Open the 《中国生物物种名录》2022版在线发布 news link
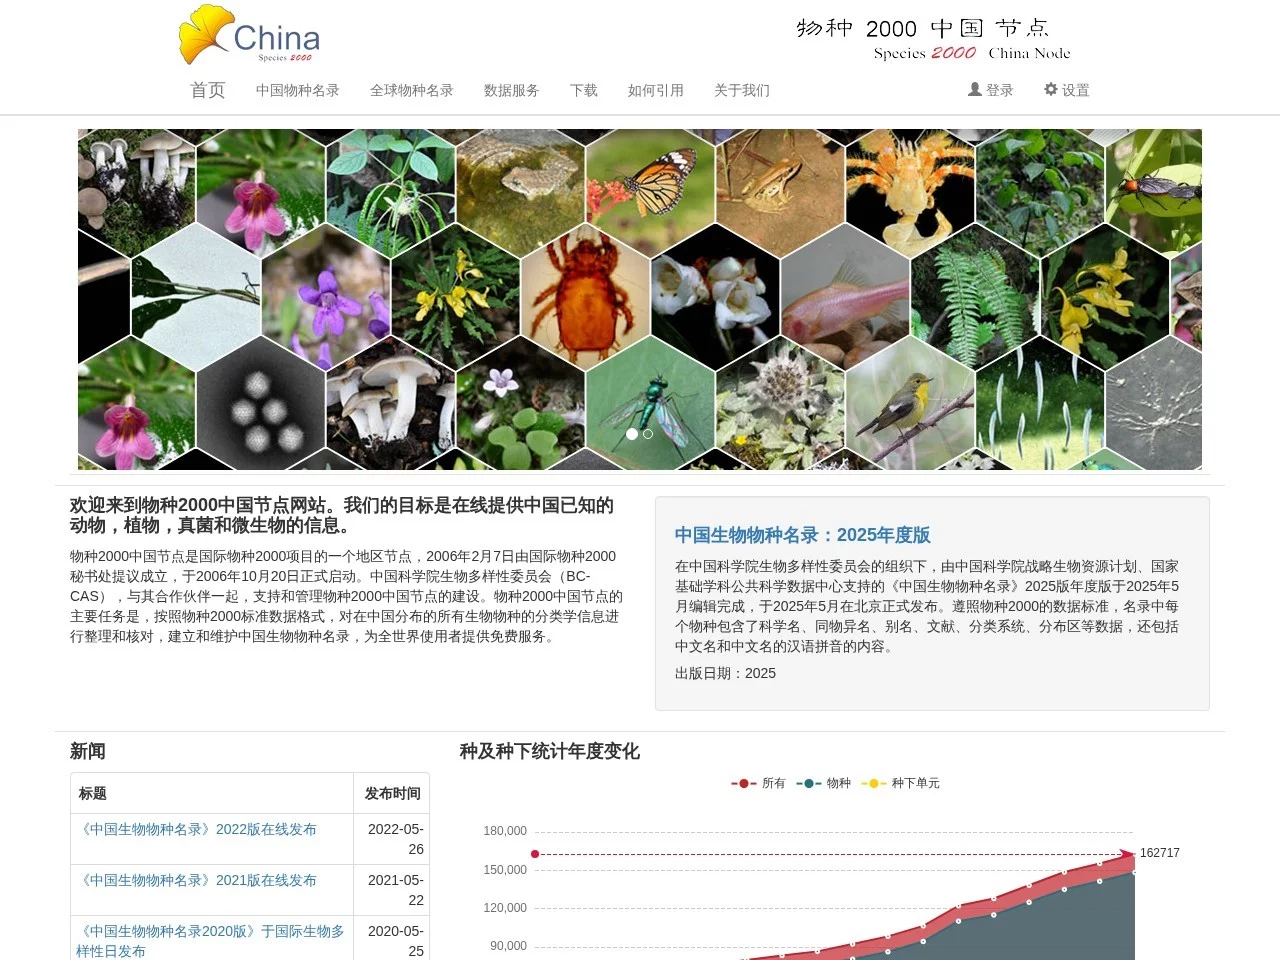This screenshot has height=960, width=1280. coord(200,829)
